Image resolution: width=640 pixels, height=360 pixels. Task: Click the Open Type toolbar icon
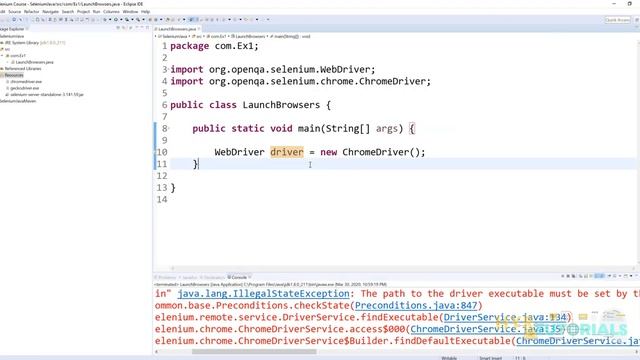pos(167,19)
